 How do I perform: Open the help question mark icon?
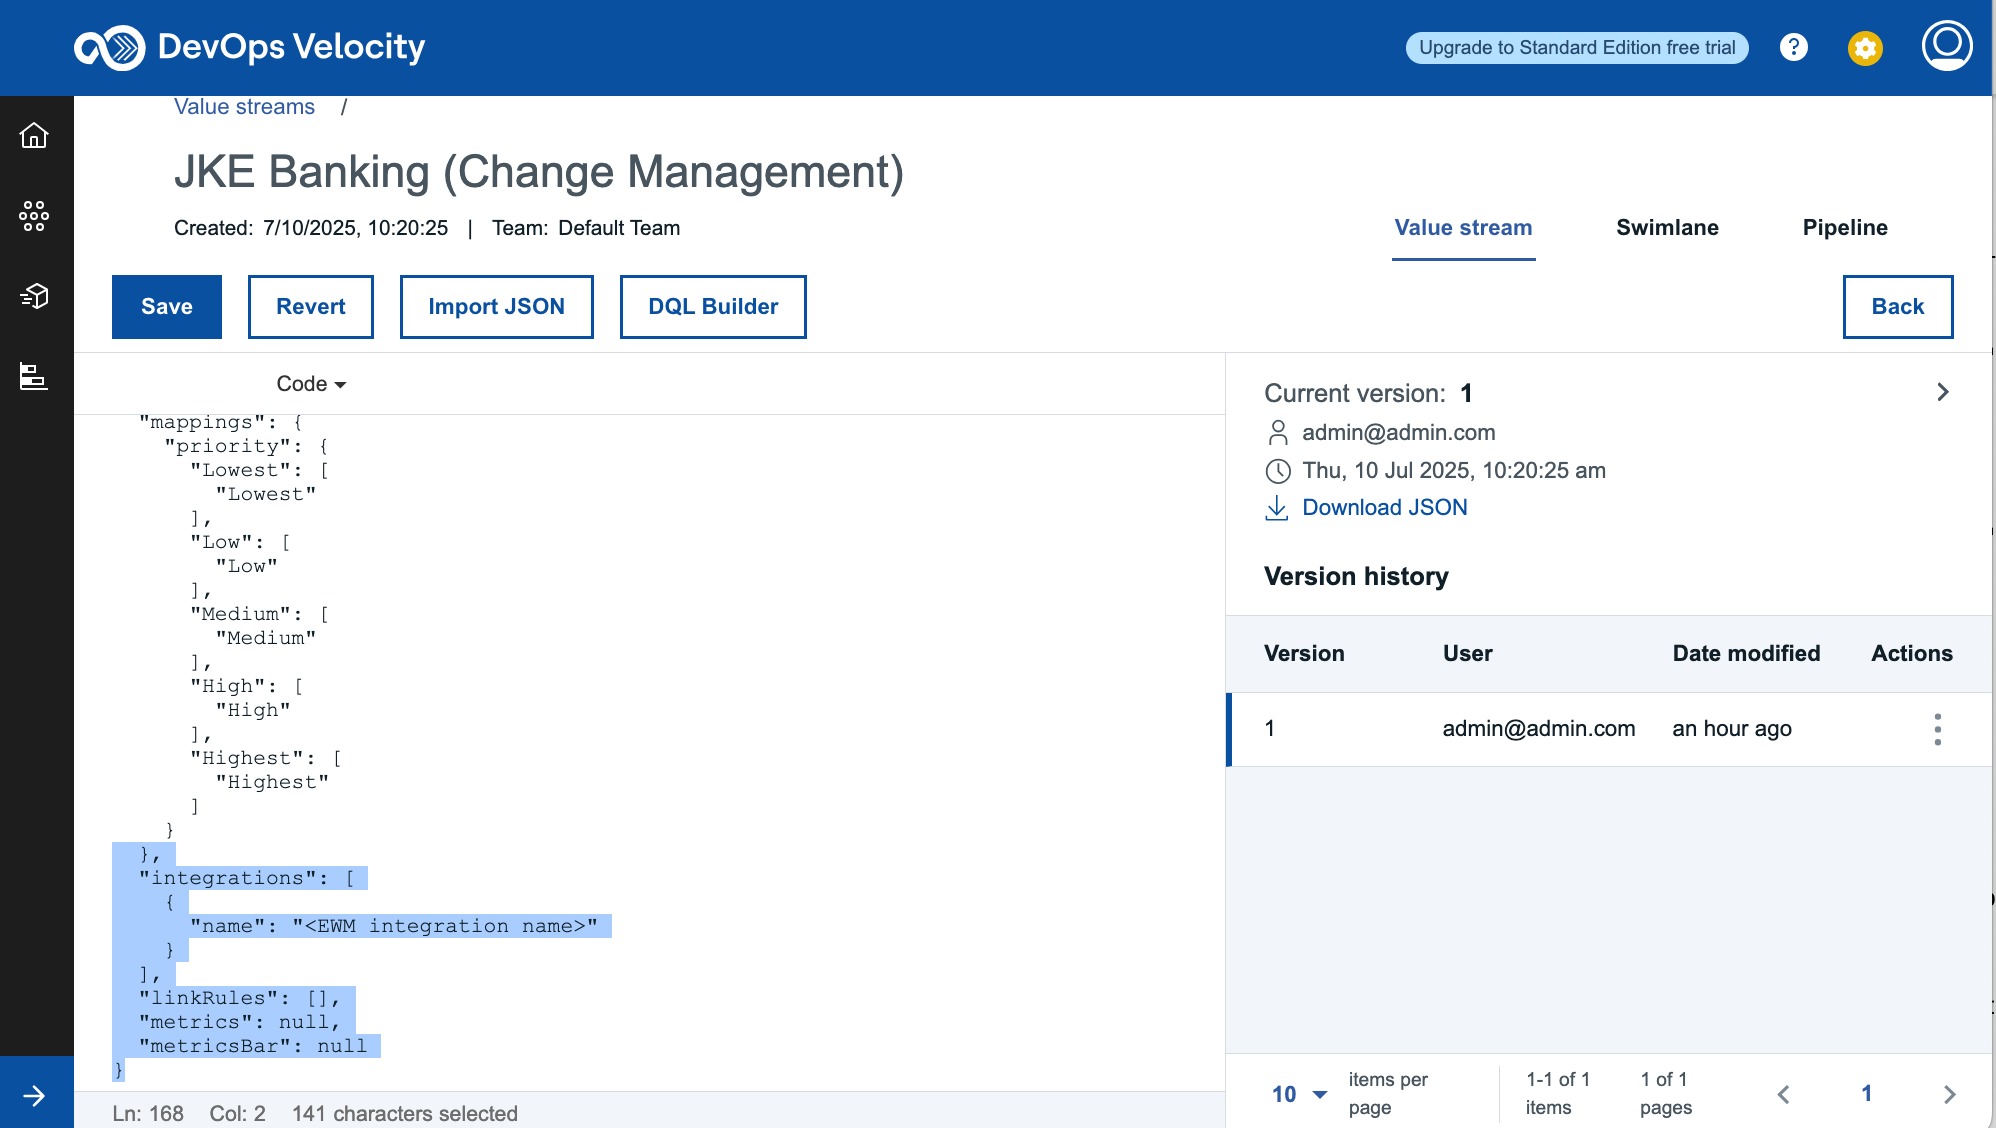pos(1794,47)
